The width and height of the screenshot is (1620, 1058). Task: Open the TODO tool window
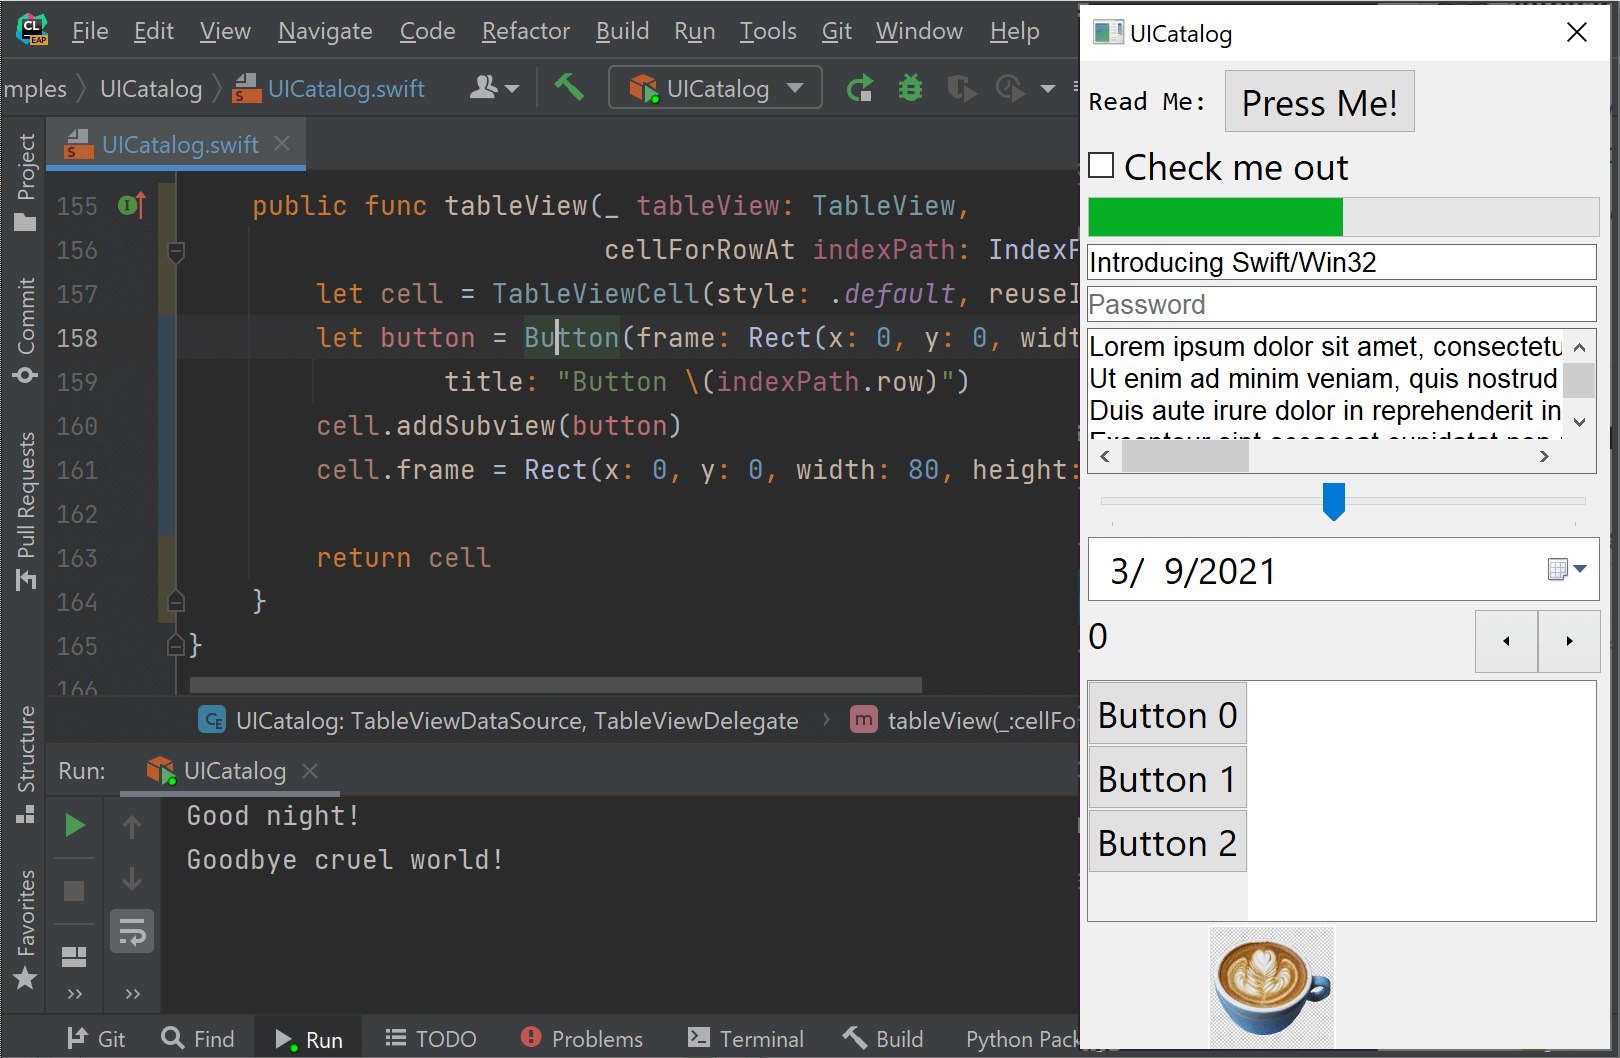[431, 1039]
